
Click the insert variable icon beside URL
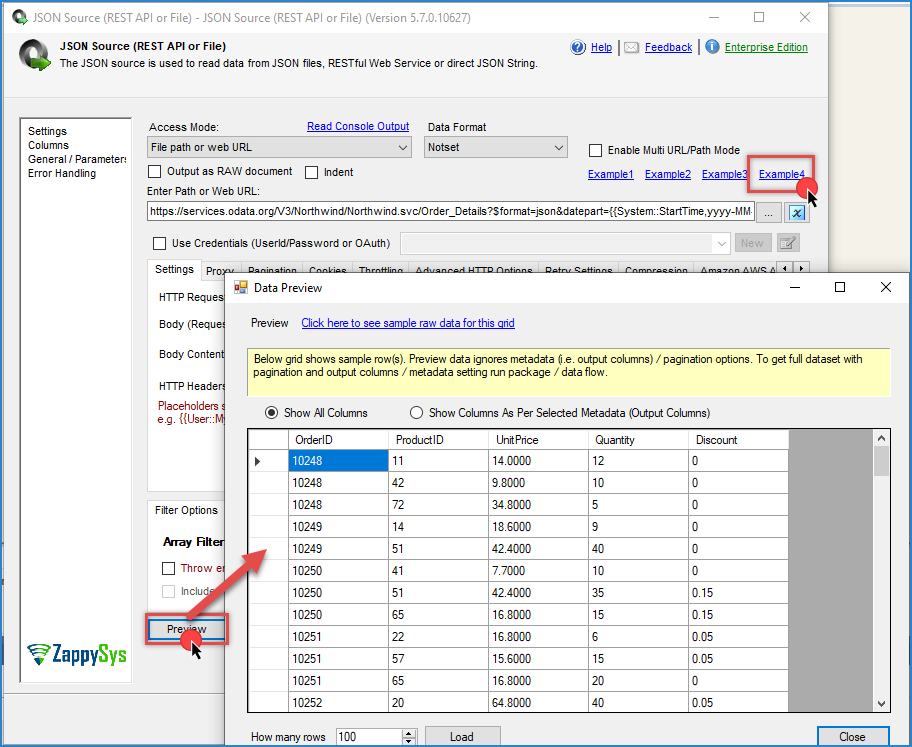[796, 213]
